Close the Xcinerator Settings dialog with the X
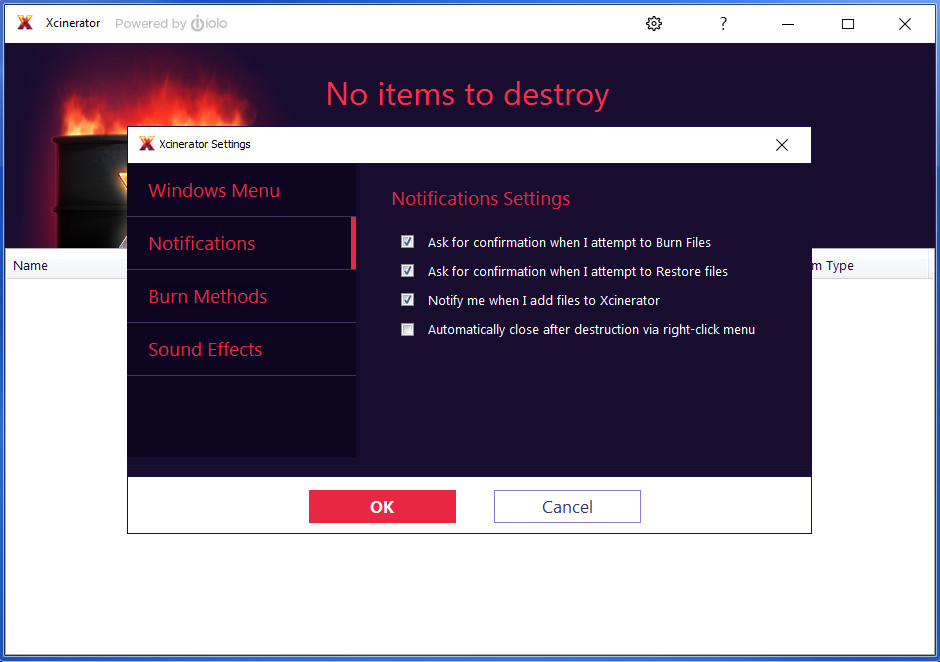Screen dimensions: 940x662 pyautogui.click(x=781, y=144)
